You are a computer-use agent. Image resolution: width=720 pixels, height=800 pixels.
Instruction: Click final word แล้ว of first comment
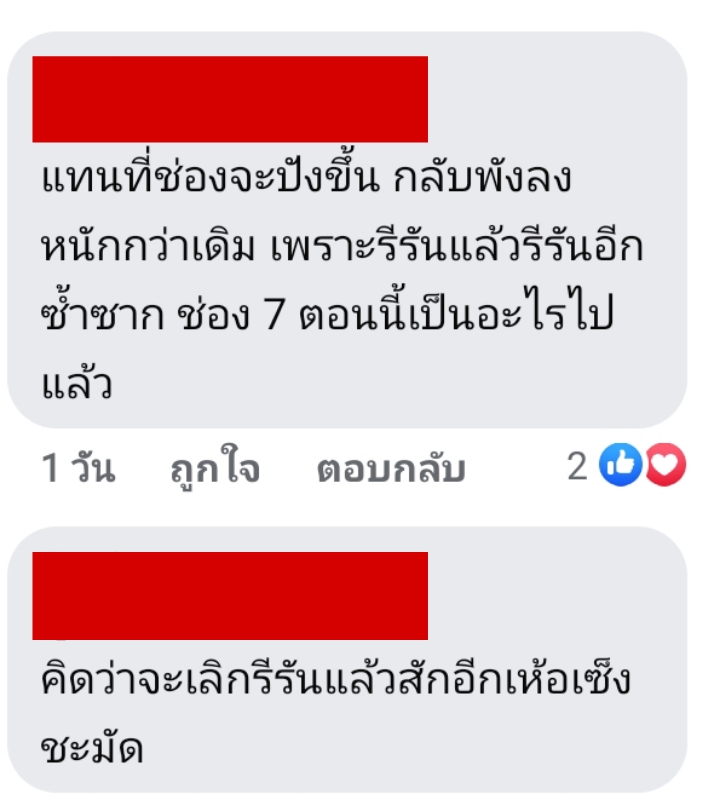click(x=77, y=383)
